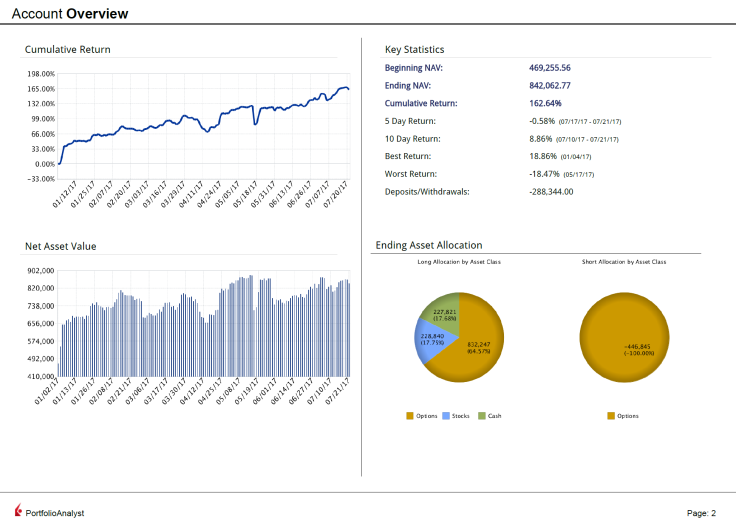This screenshot has width=736, height=532.
Task: Click the 0.00% axis label on Cumulative Return chart
Action: coord(45,164)
